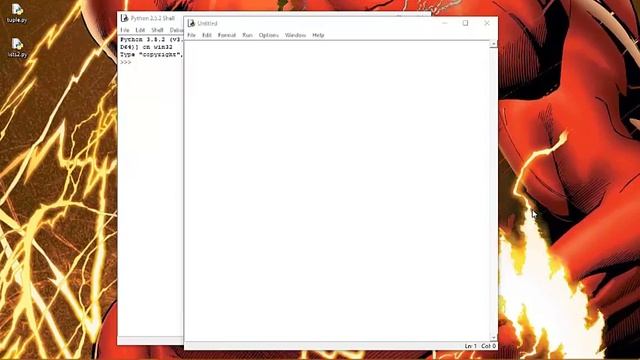Click the scroll down arrow in Untitled editor
This screenshot has height=360, width=640.
[493, 338]
